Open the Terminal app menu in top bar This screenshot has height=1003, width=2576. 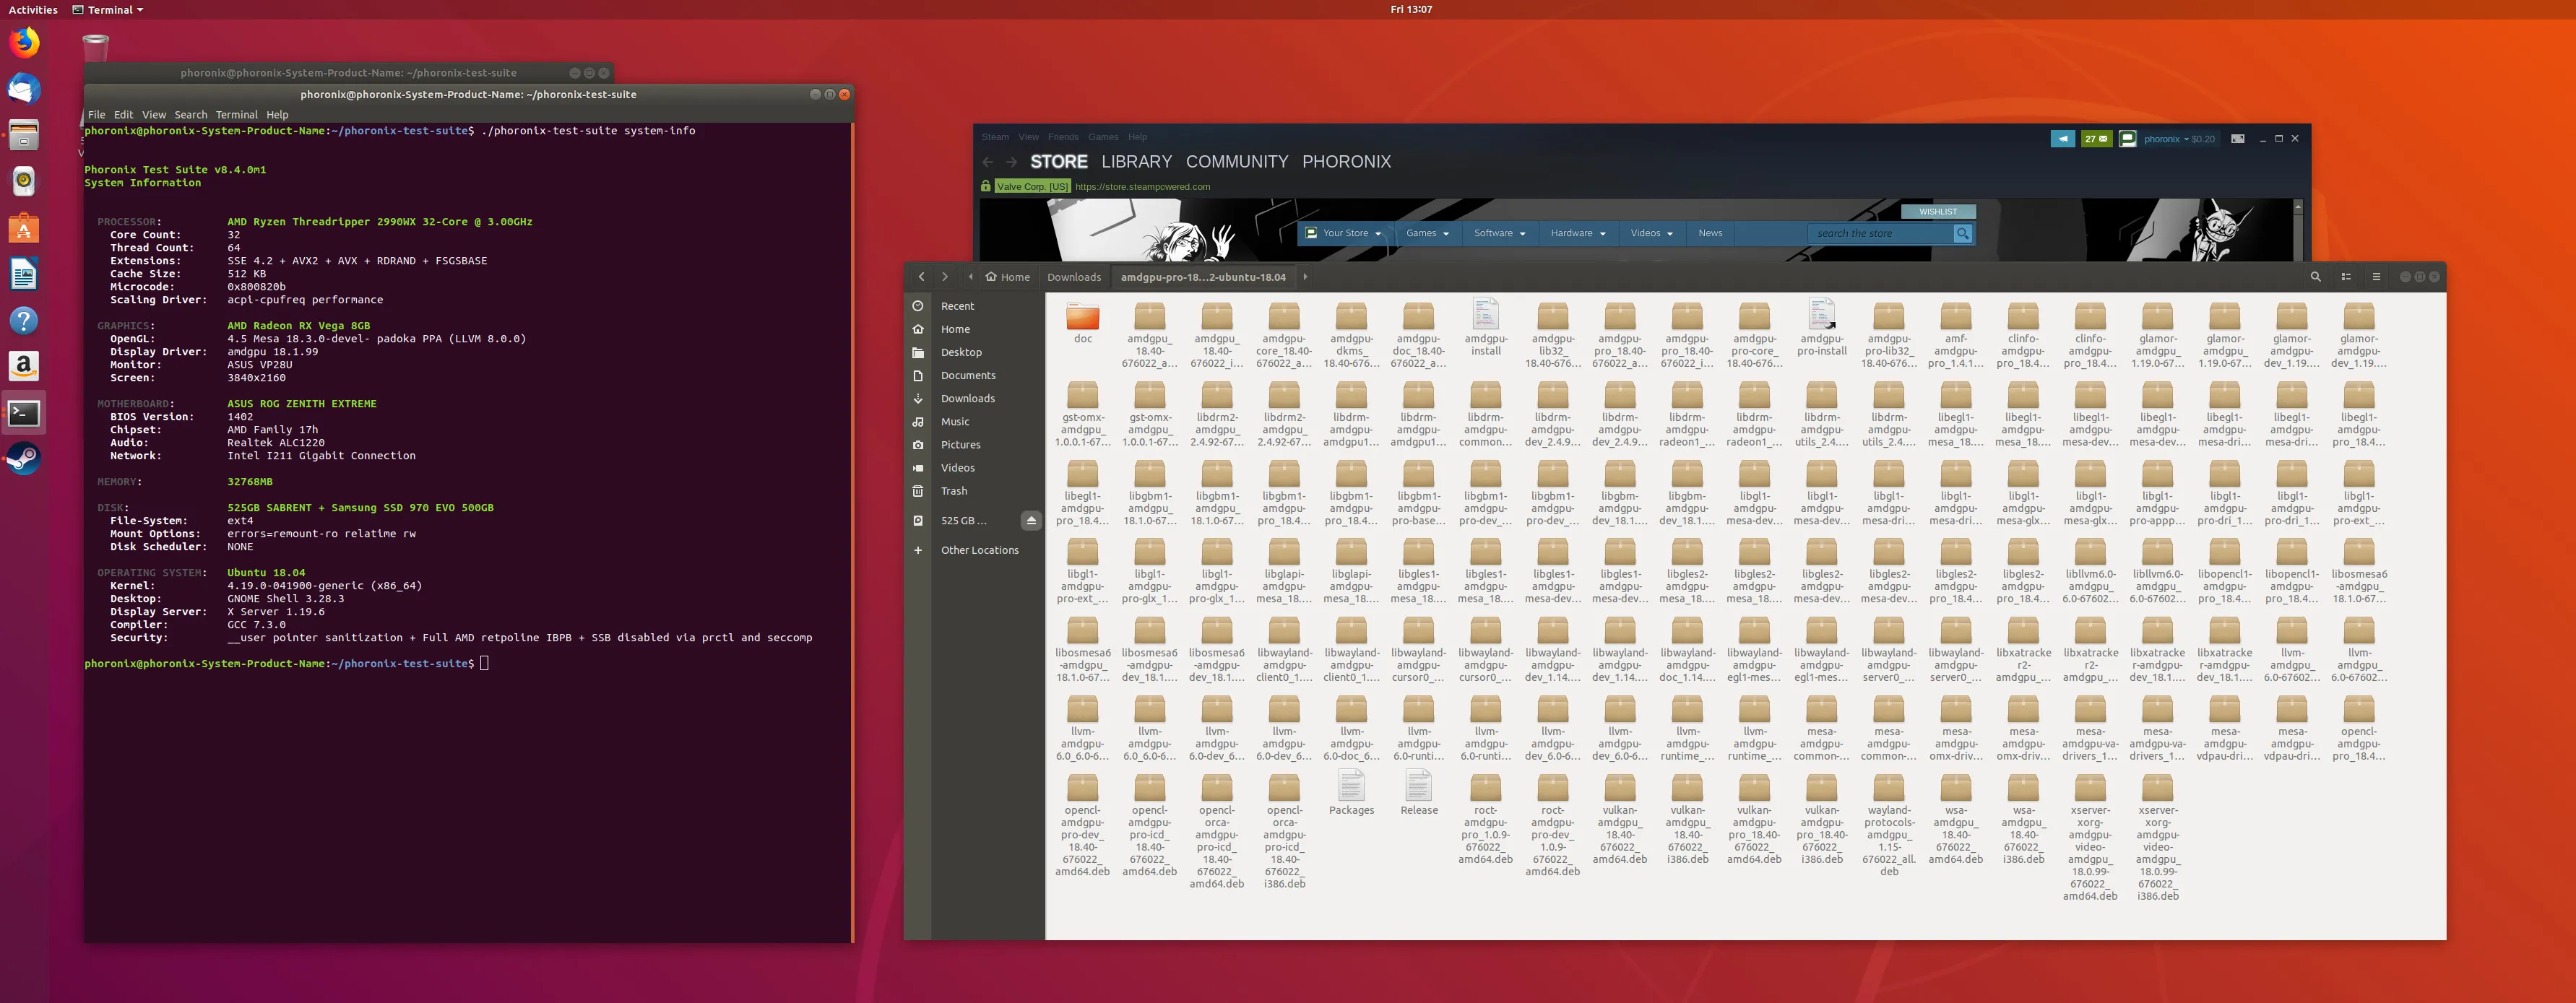point(108,9)
